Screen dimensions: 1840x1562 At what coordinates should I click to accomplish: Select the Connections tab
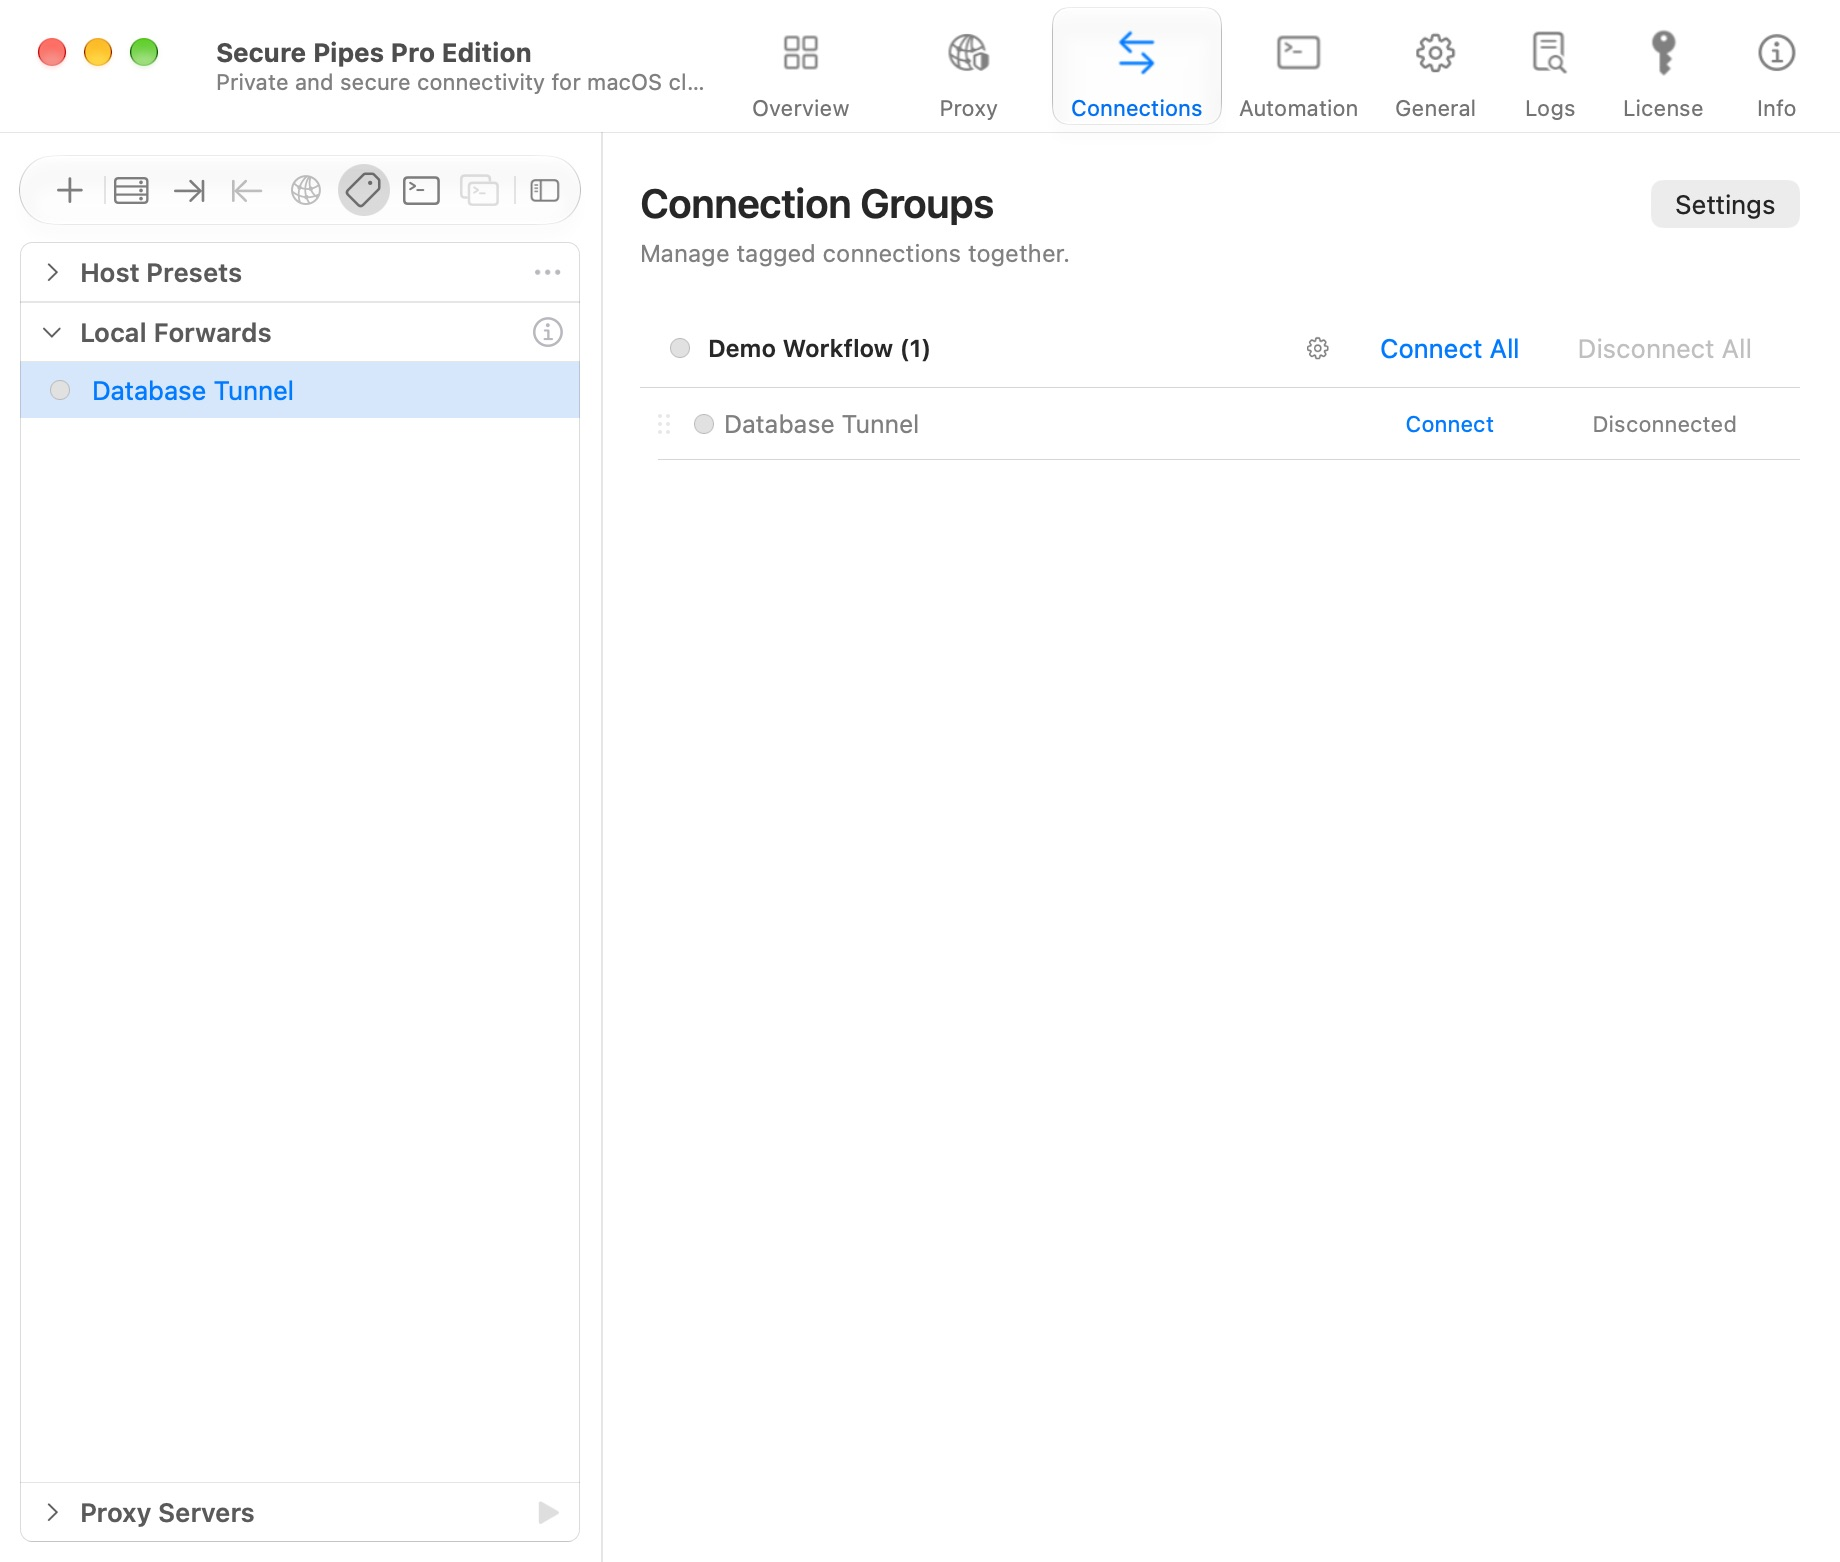[x=1136, y=67]
